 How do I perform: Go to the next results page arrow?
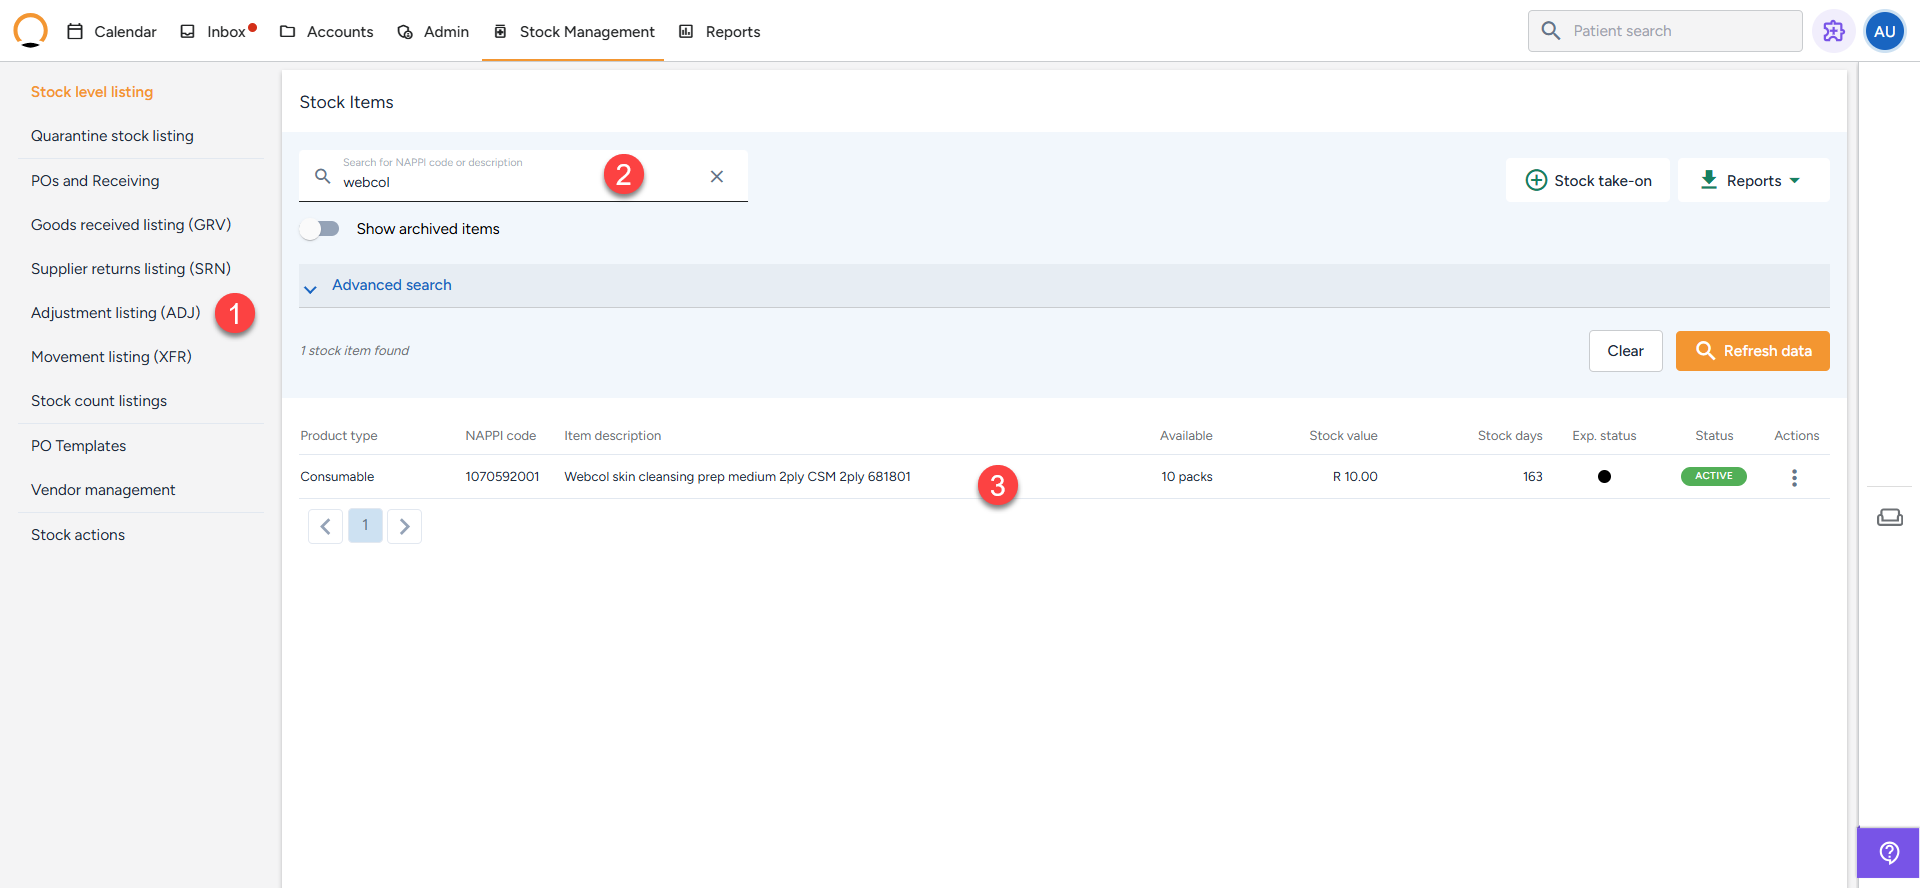pos(404,526)
